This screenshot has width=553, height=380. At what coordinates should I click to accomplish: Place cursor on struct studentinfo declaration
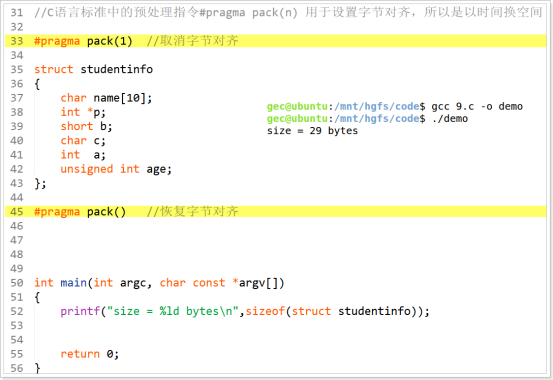tap(93, 69)
